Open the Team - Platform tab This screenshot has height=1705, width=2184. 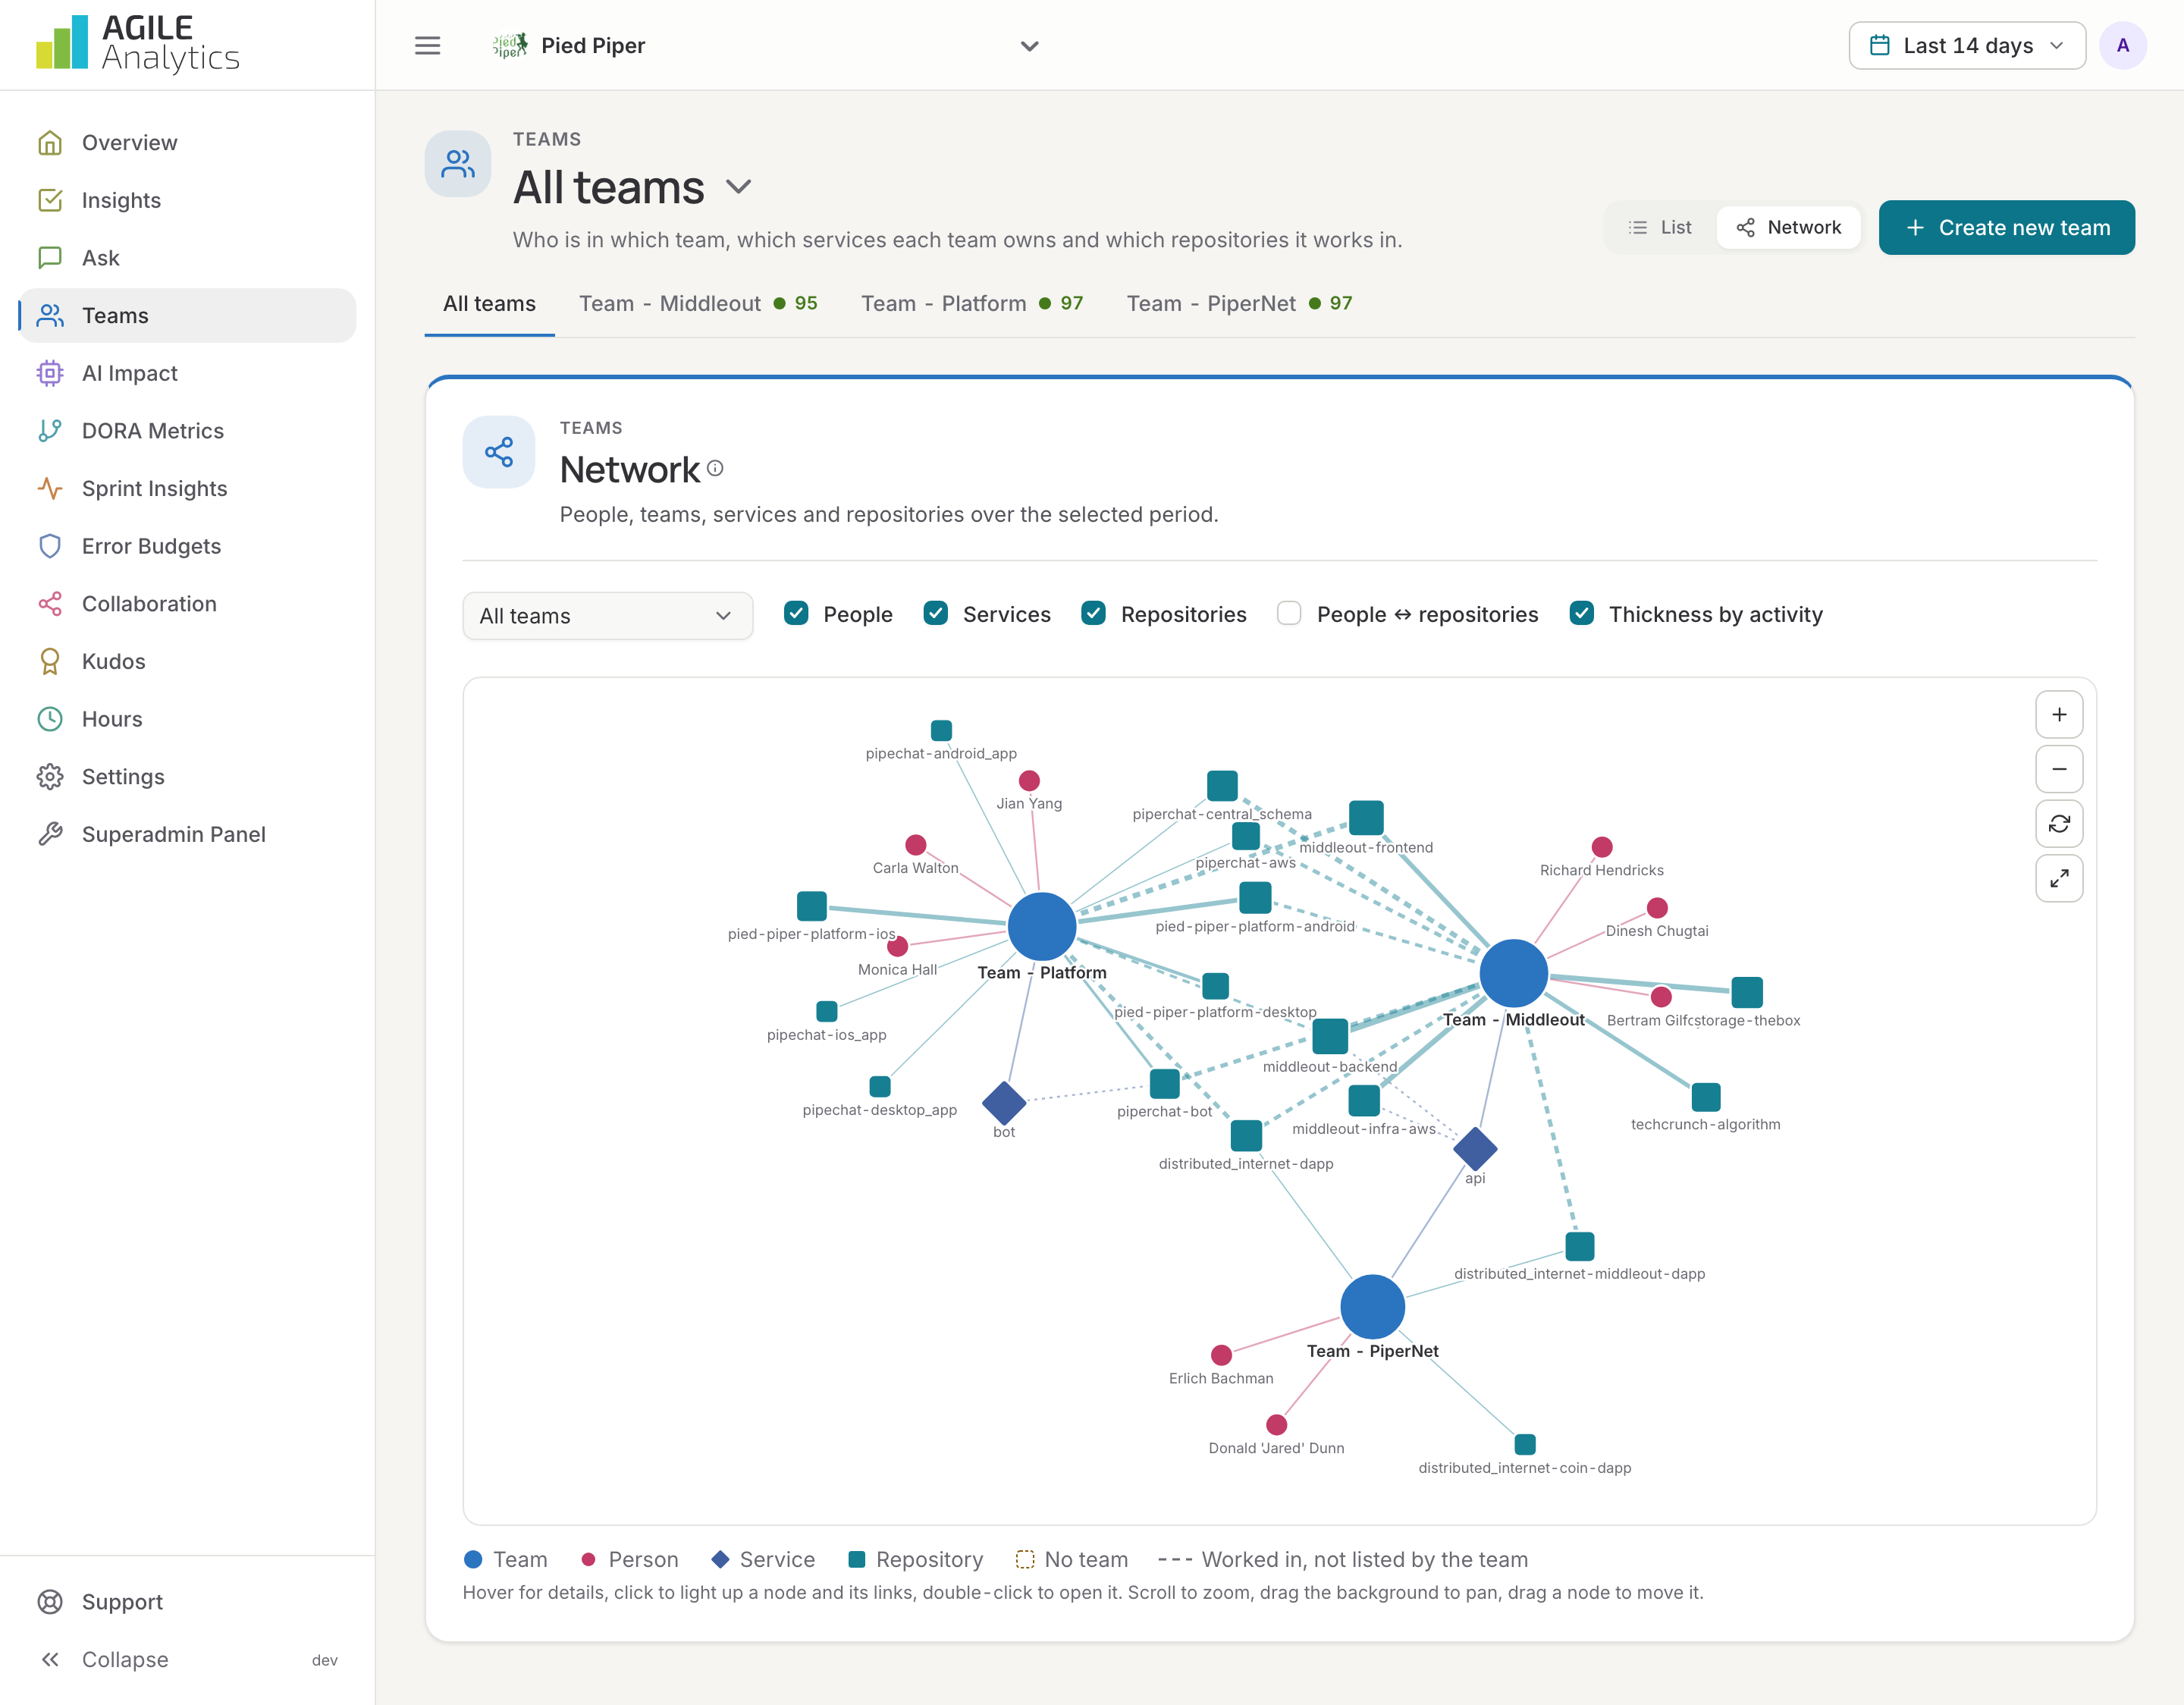coord(972,303)
